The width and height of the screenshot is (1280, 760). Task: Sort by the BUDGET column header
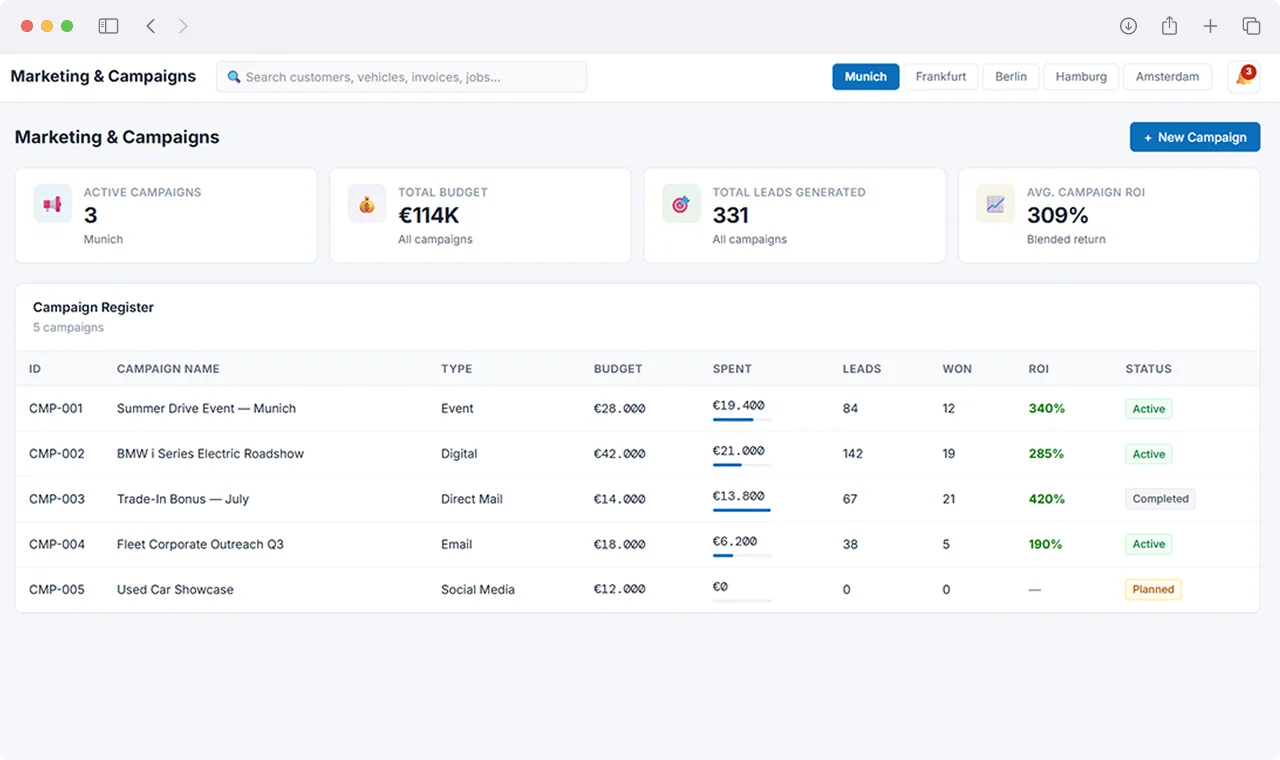click(618, 369)
